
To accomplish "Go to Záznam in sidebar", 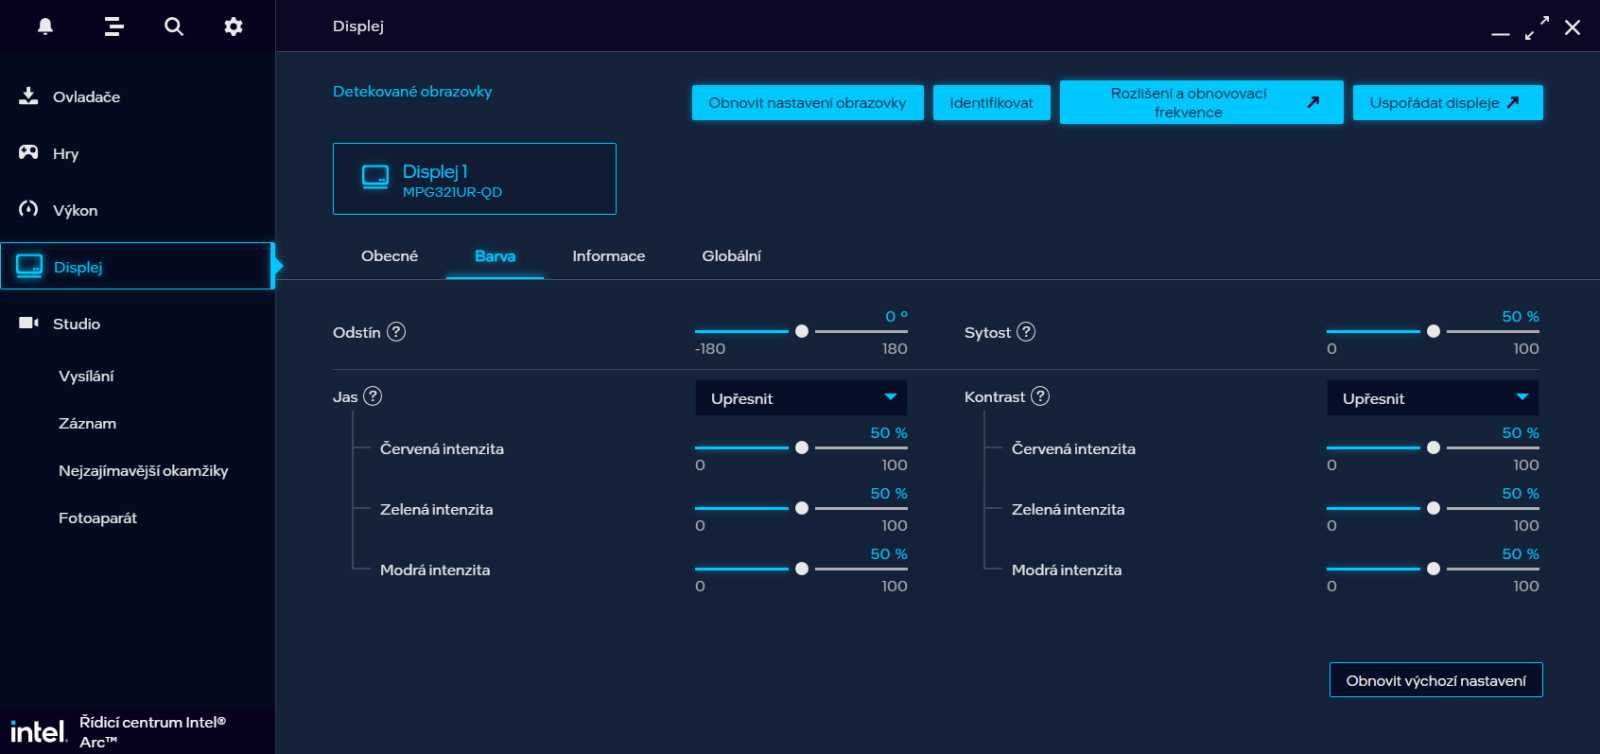I will (x=87, y=423).
